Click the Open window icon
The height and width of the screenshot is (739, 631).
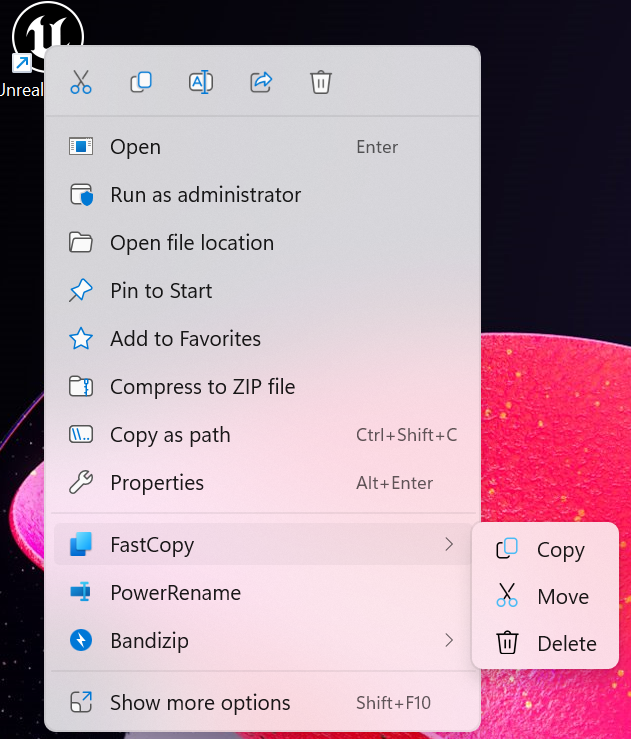point(81,147)
